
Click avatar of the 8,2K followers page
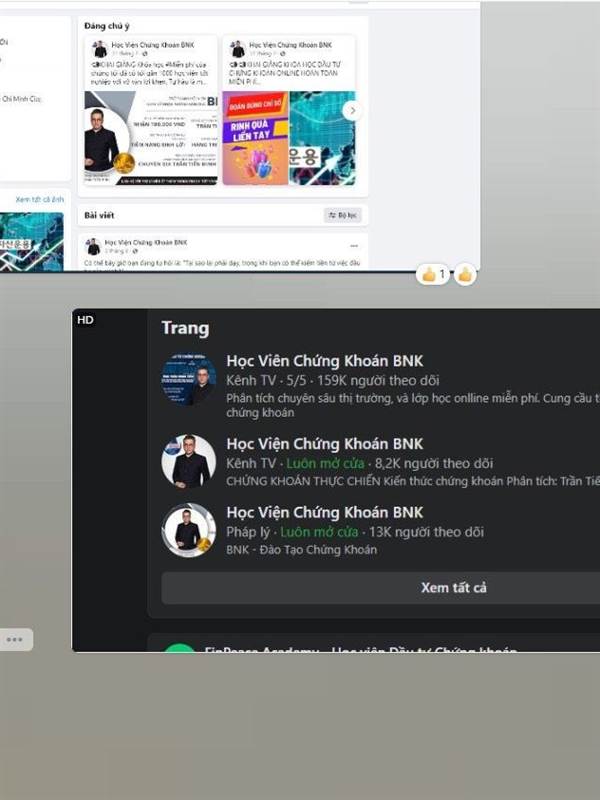189,461
